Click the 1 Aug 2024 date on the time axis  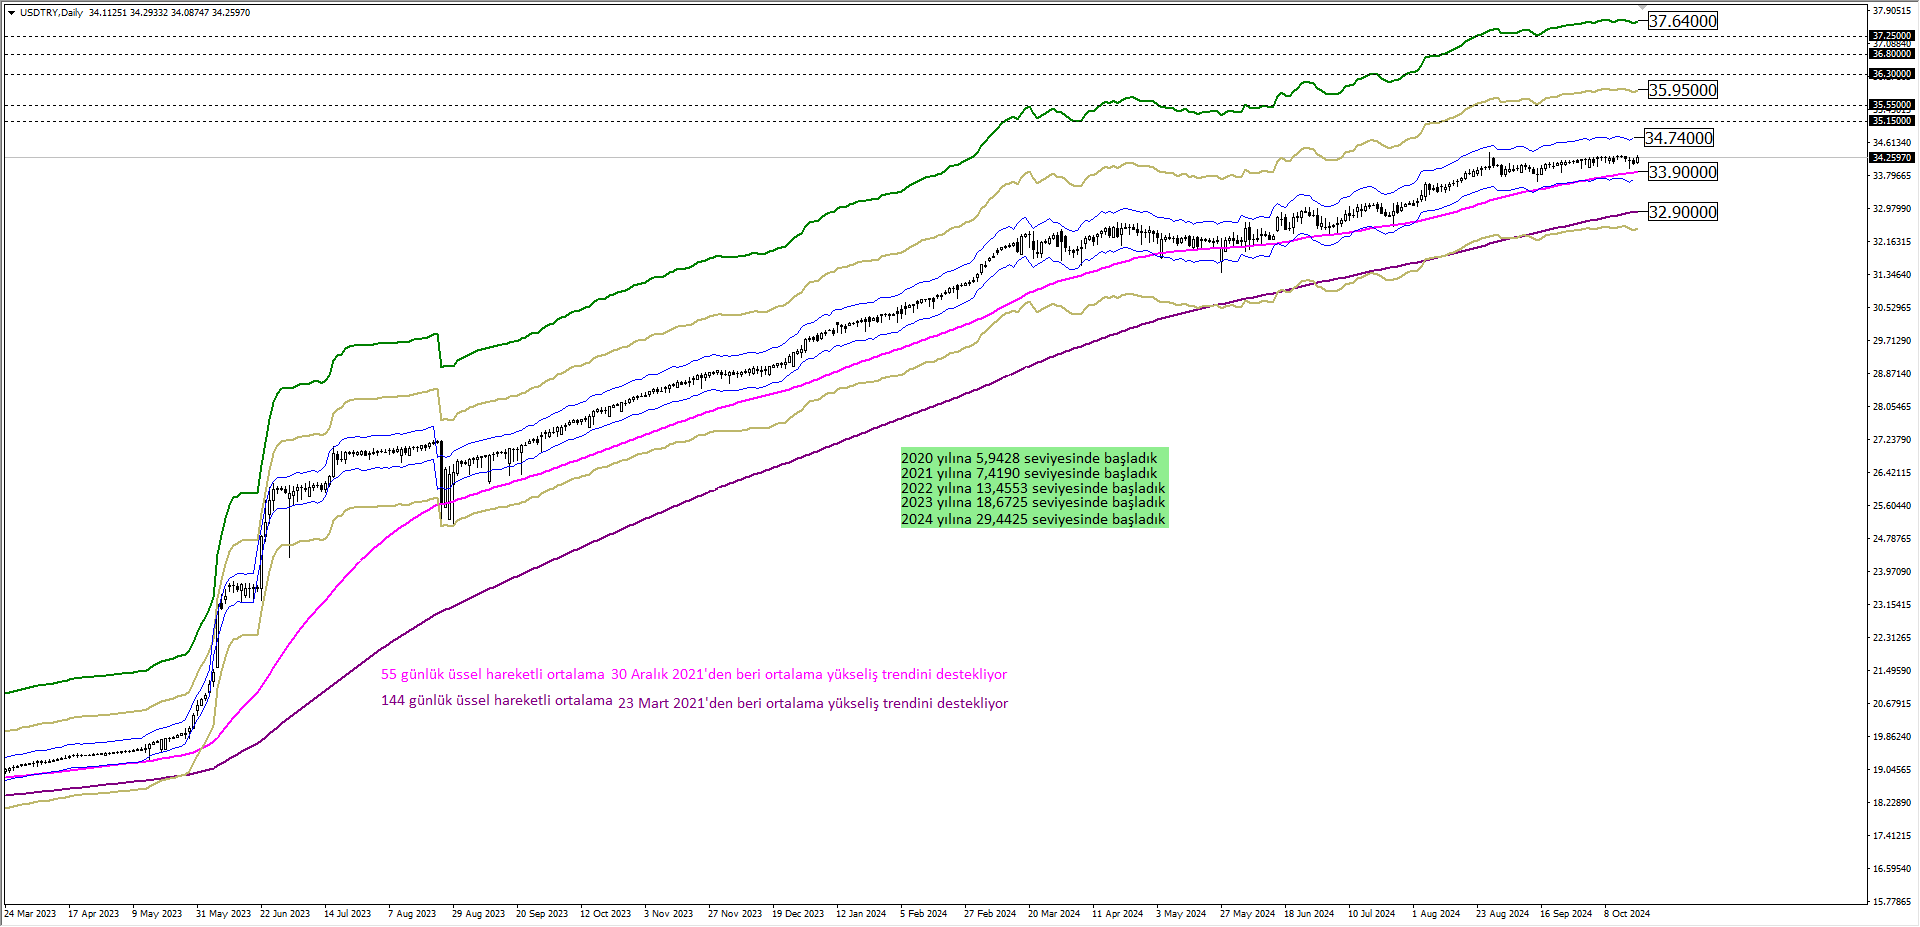click(1435, 914)
